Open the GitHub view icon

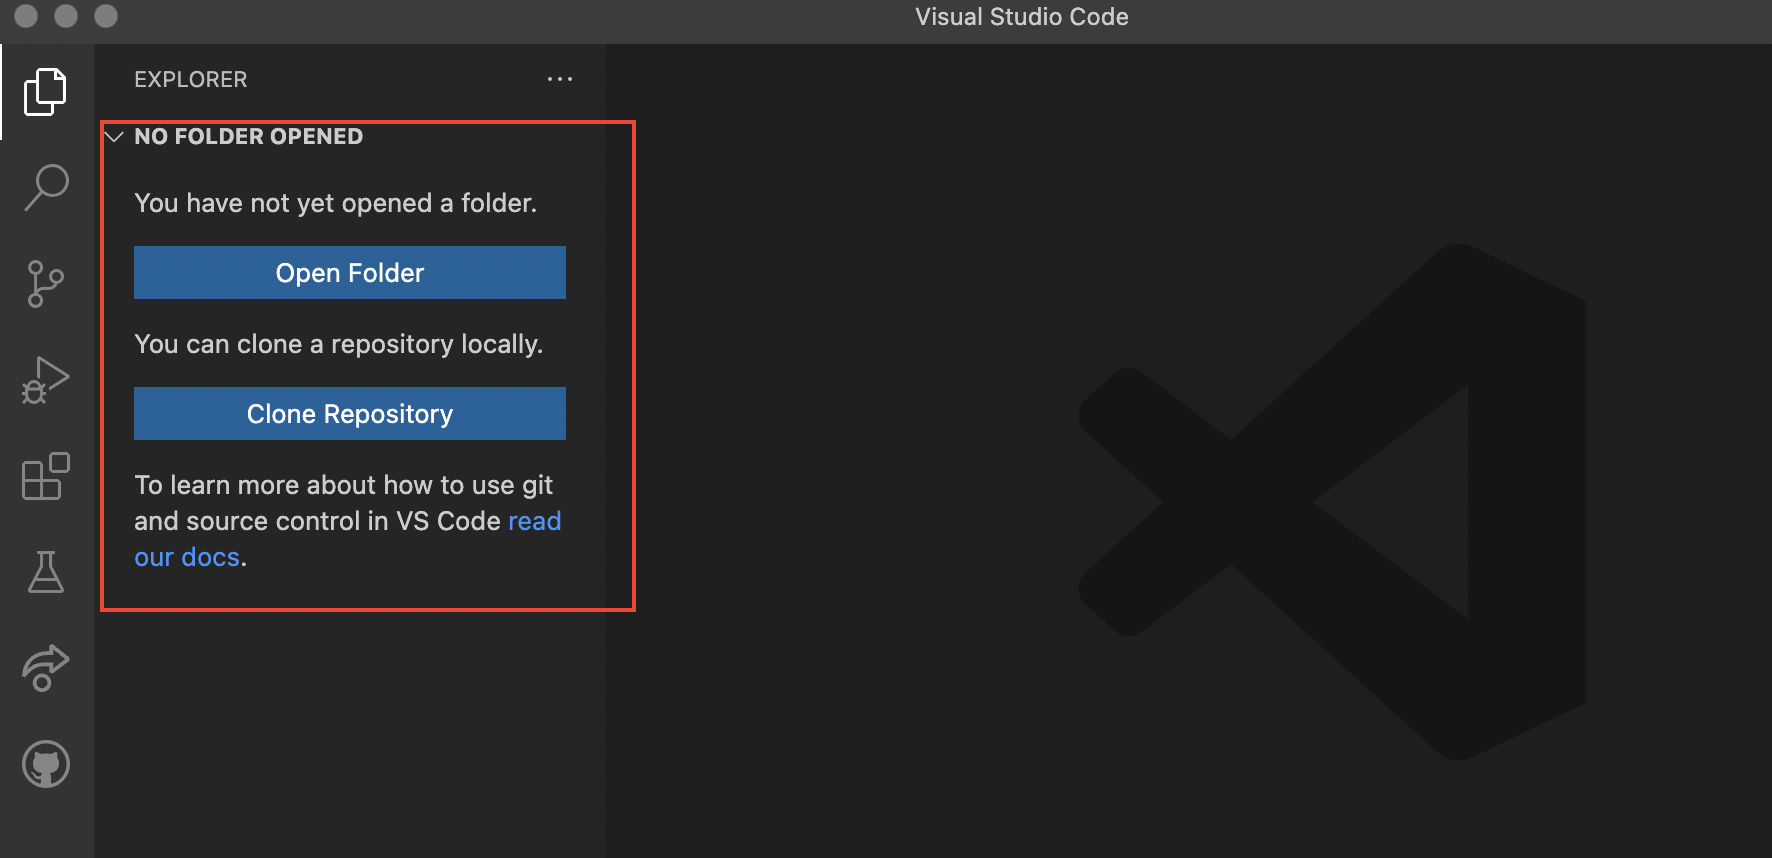[46, 764]
